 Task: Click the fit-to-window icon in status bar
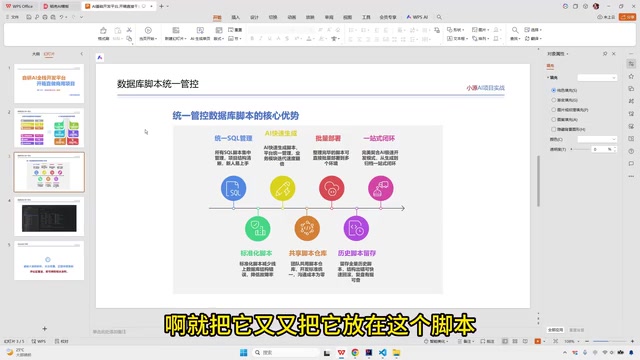[x=556, y=341]
